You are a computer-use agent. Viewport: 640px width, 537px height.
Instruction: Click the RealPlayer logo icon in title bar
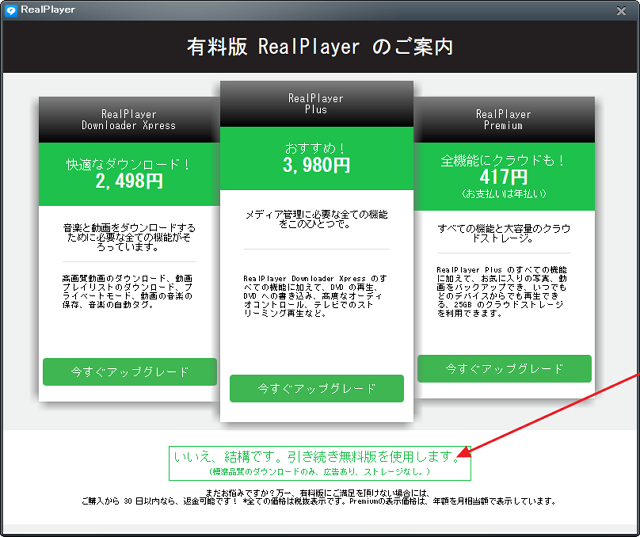click(x=10, y=9)
